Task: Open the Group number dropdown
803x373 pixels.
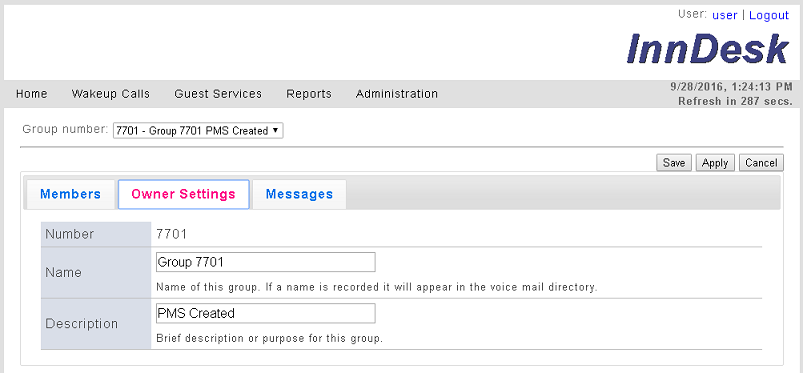Action: tap(198, 131)
